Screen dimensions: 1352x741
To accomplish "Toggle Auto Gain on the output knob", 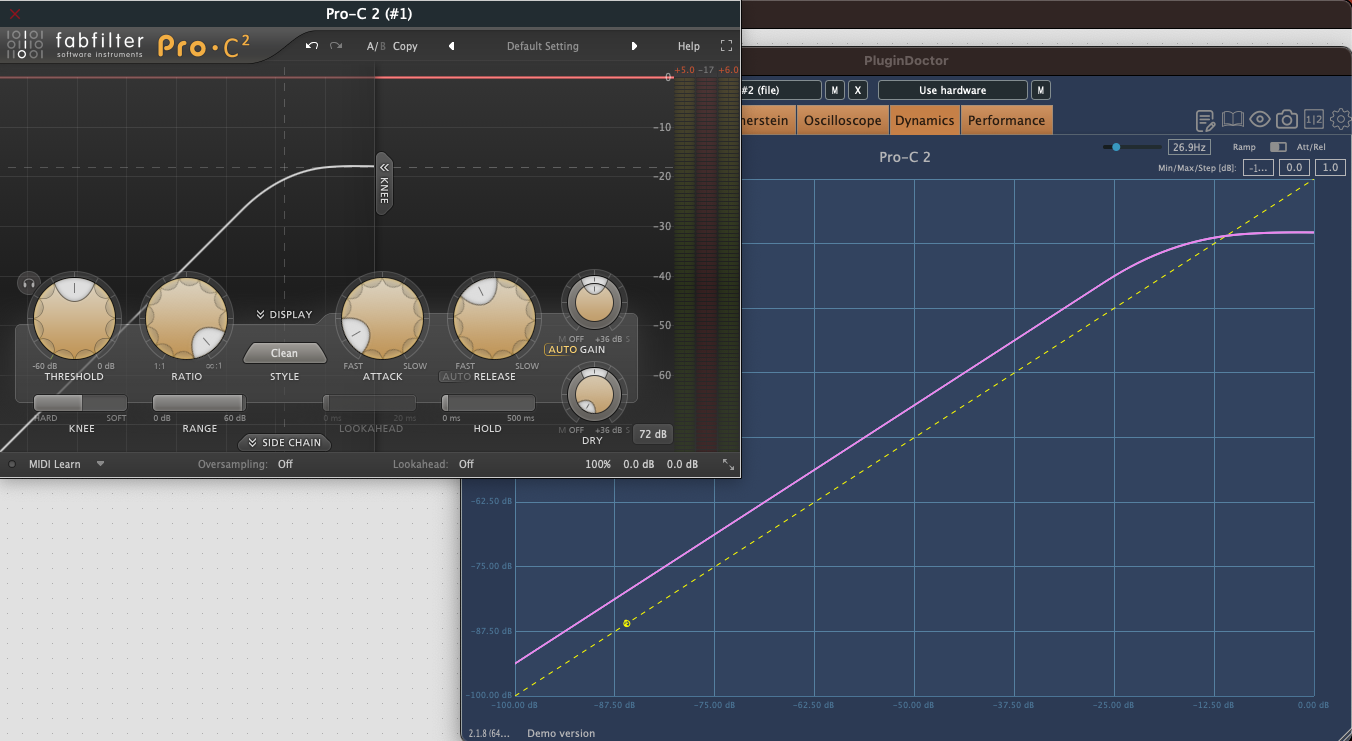I will (561, 350).
